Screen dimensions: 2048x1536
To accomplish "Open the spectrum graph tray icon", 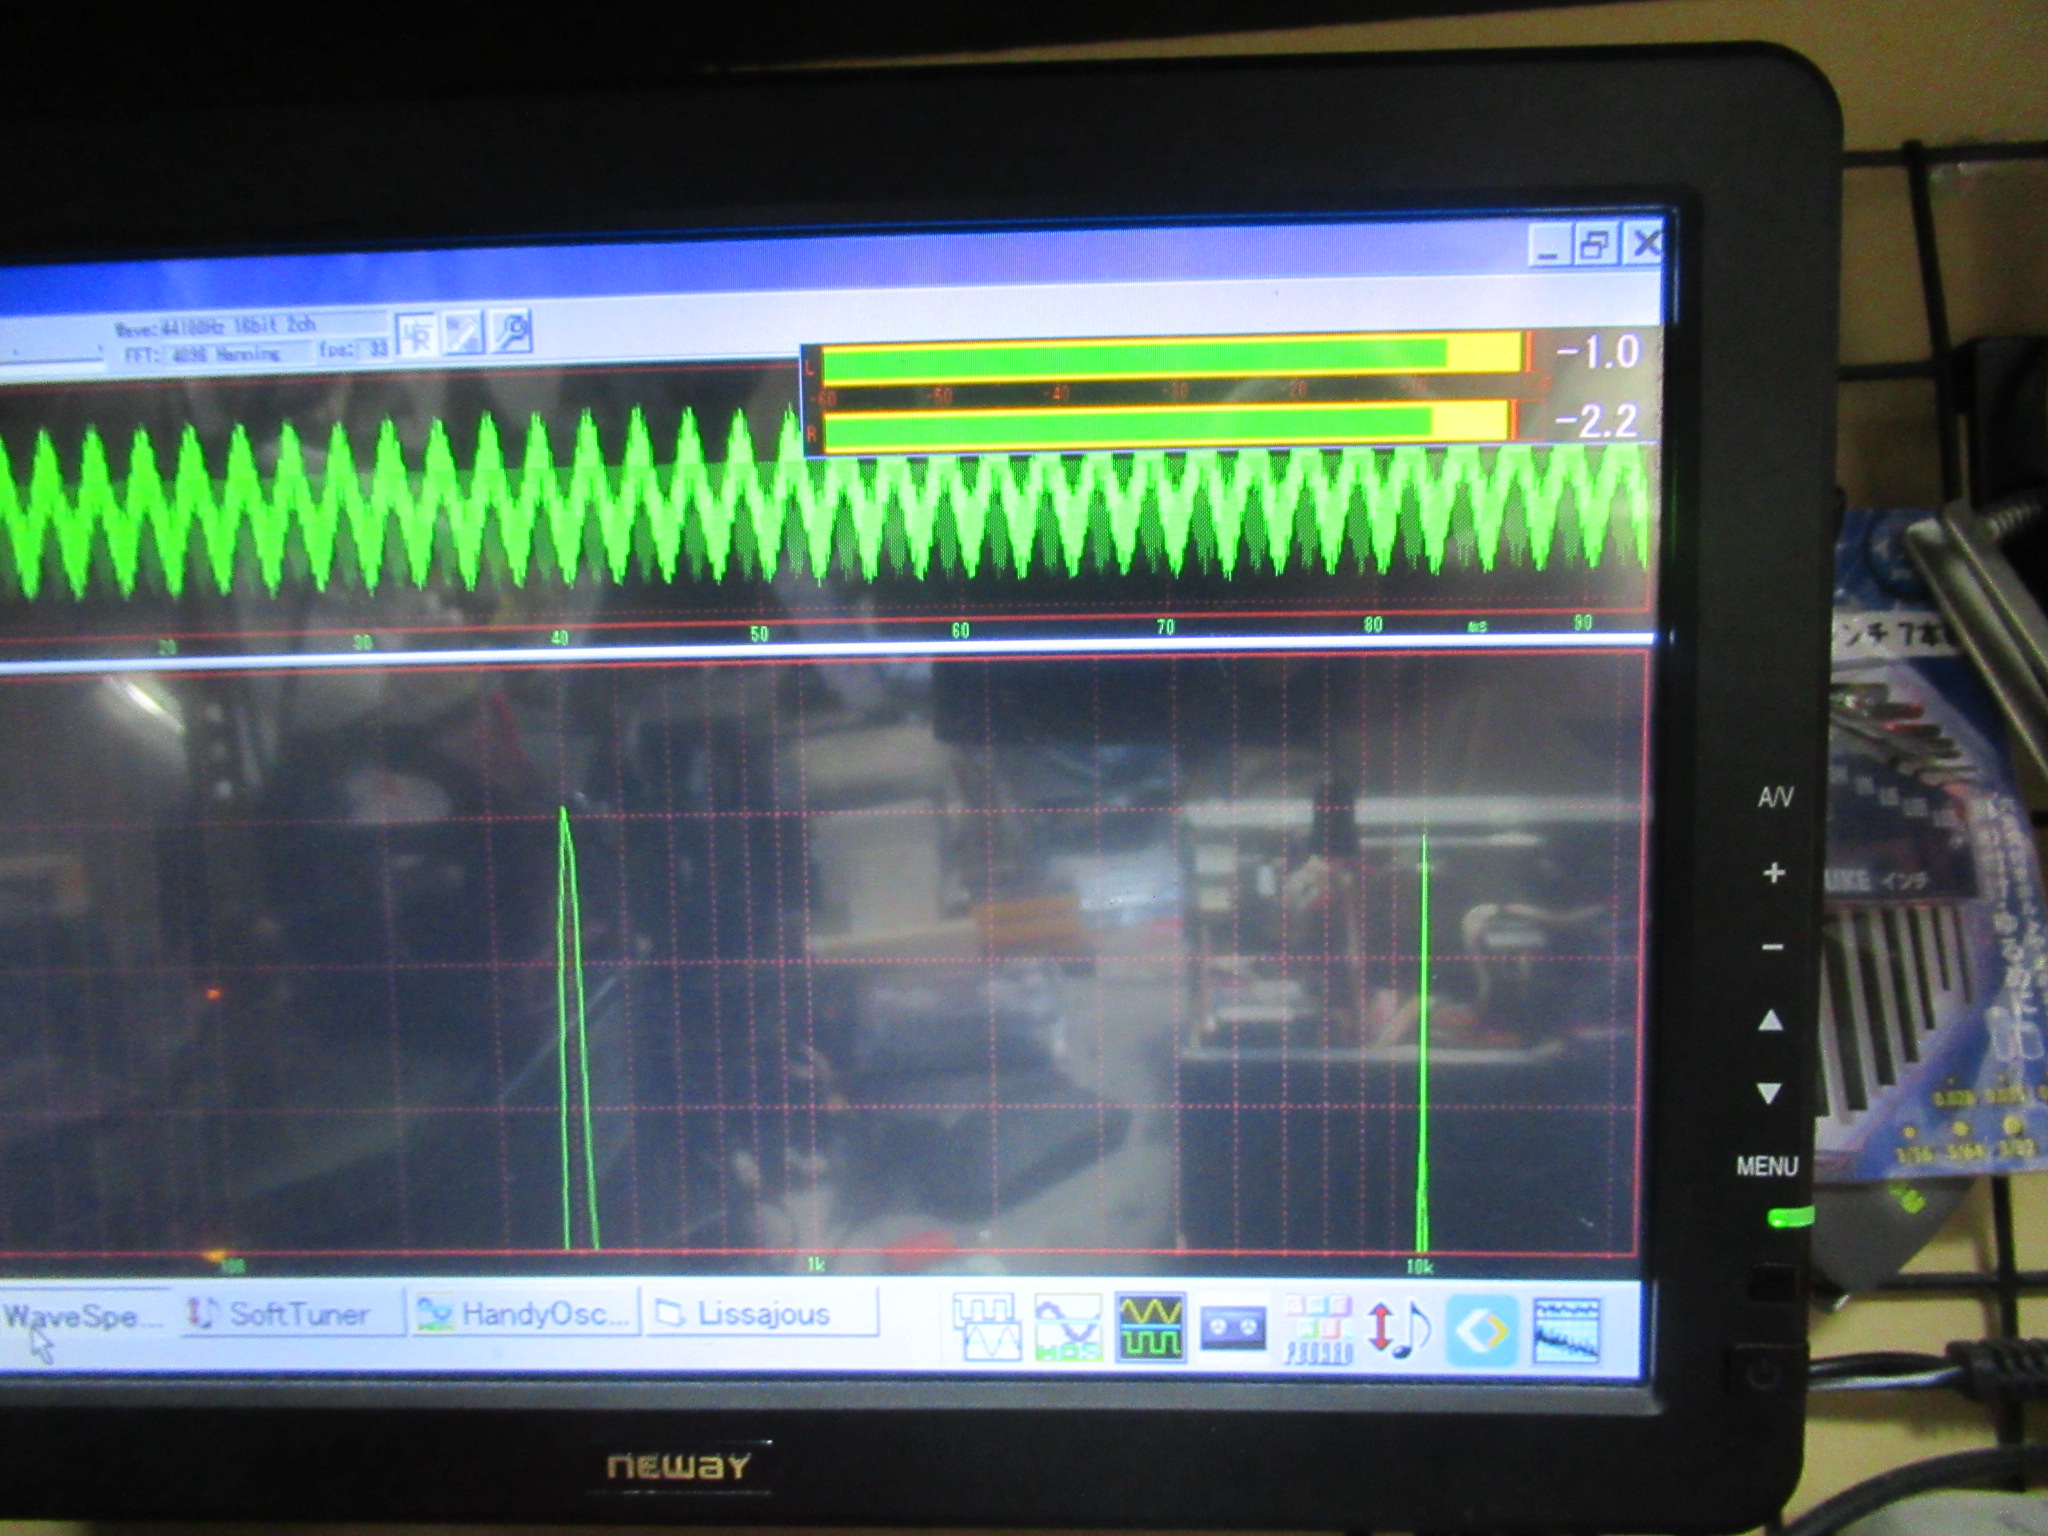I will point(1566,1330).
